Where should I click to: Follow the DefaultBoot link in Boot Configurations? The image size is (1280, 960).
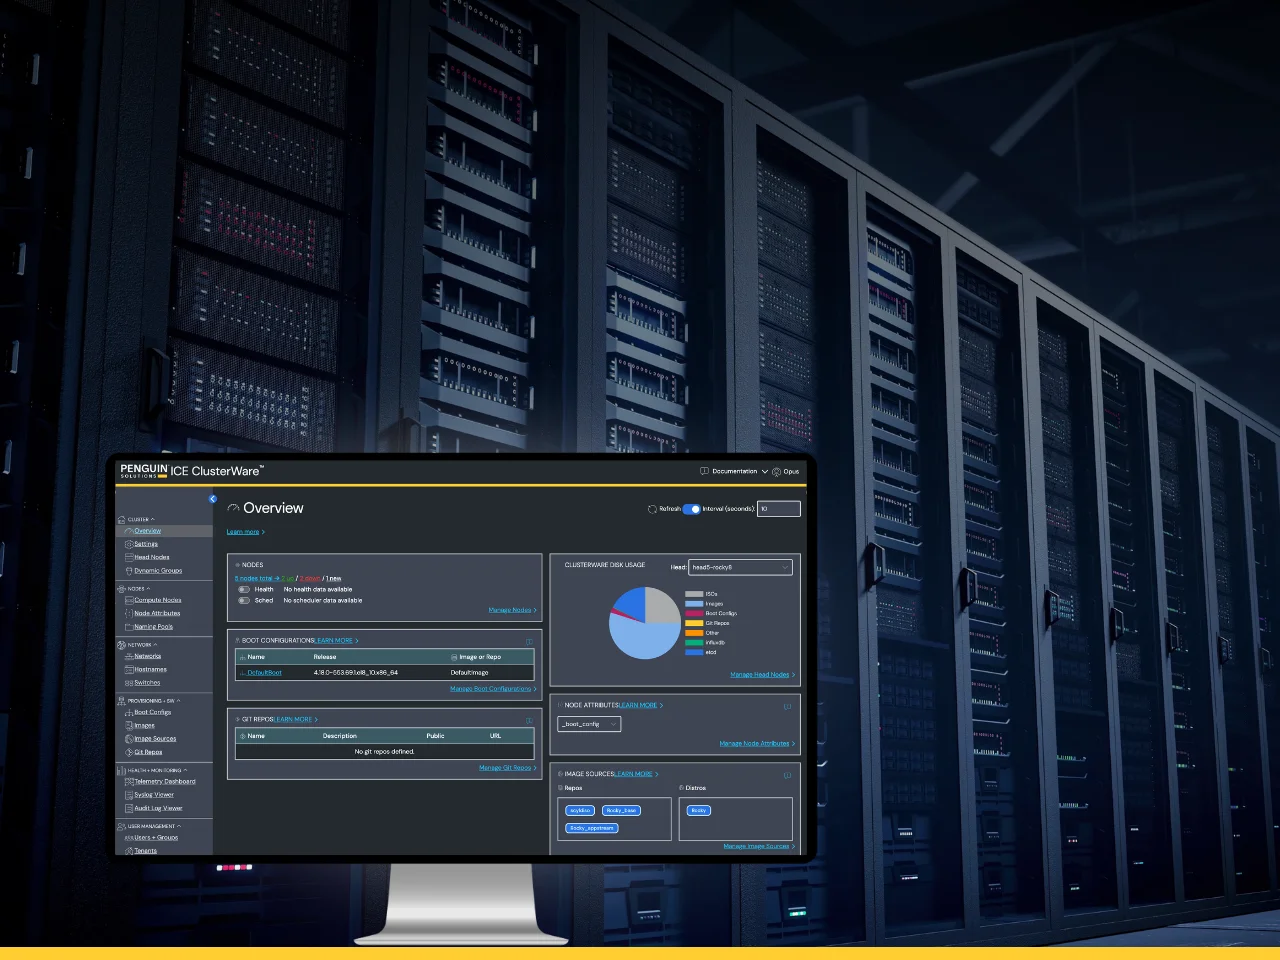click(264, 672)
